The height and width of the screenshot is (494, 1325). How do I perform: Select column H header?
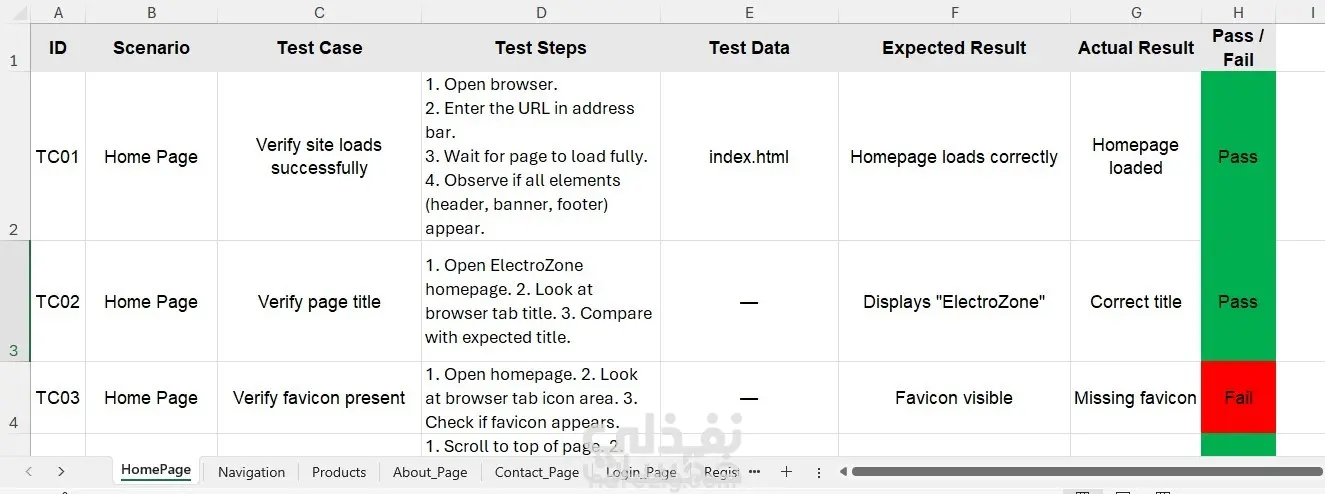click(x=1238, y=13)
